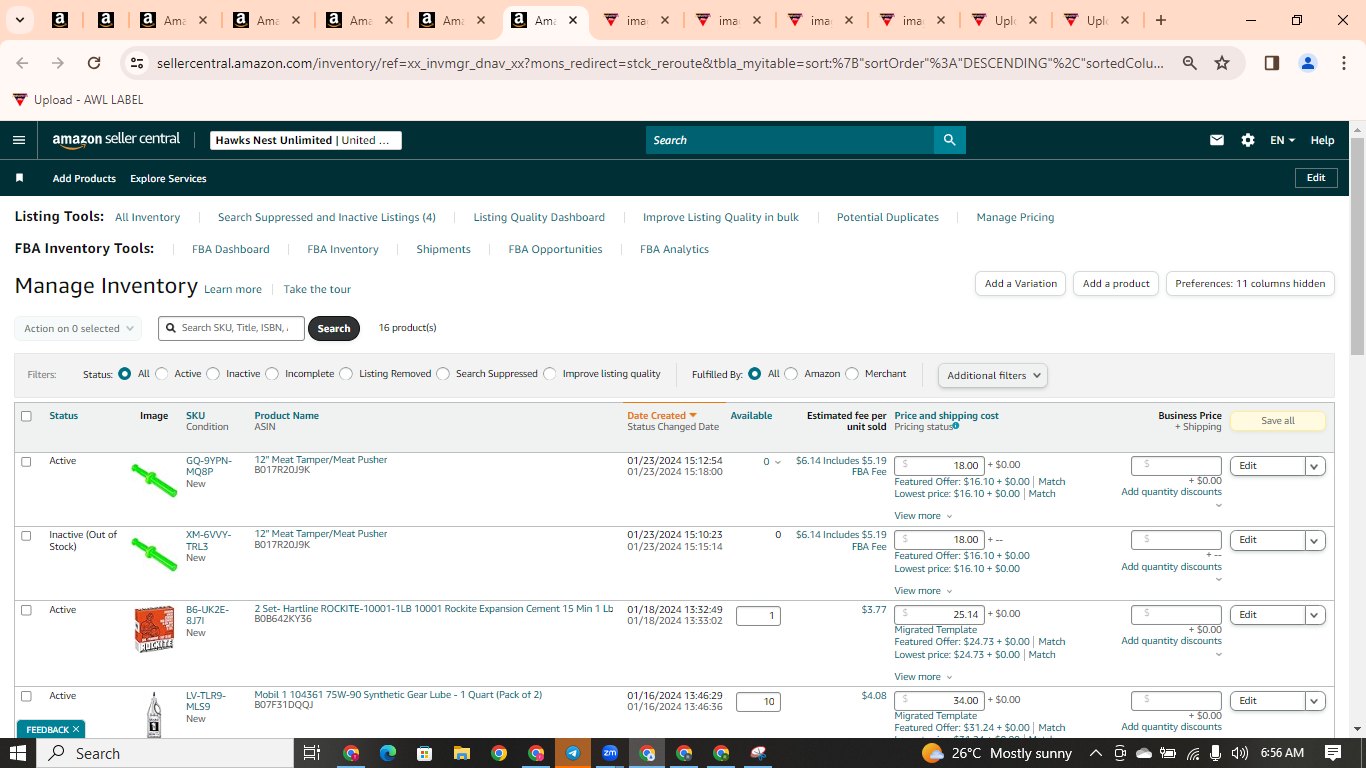Select the Listing Removed status filter

tap(346, 374)
